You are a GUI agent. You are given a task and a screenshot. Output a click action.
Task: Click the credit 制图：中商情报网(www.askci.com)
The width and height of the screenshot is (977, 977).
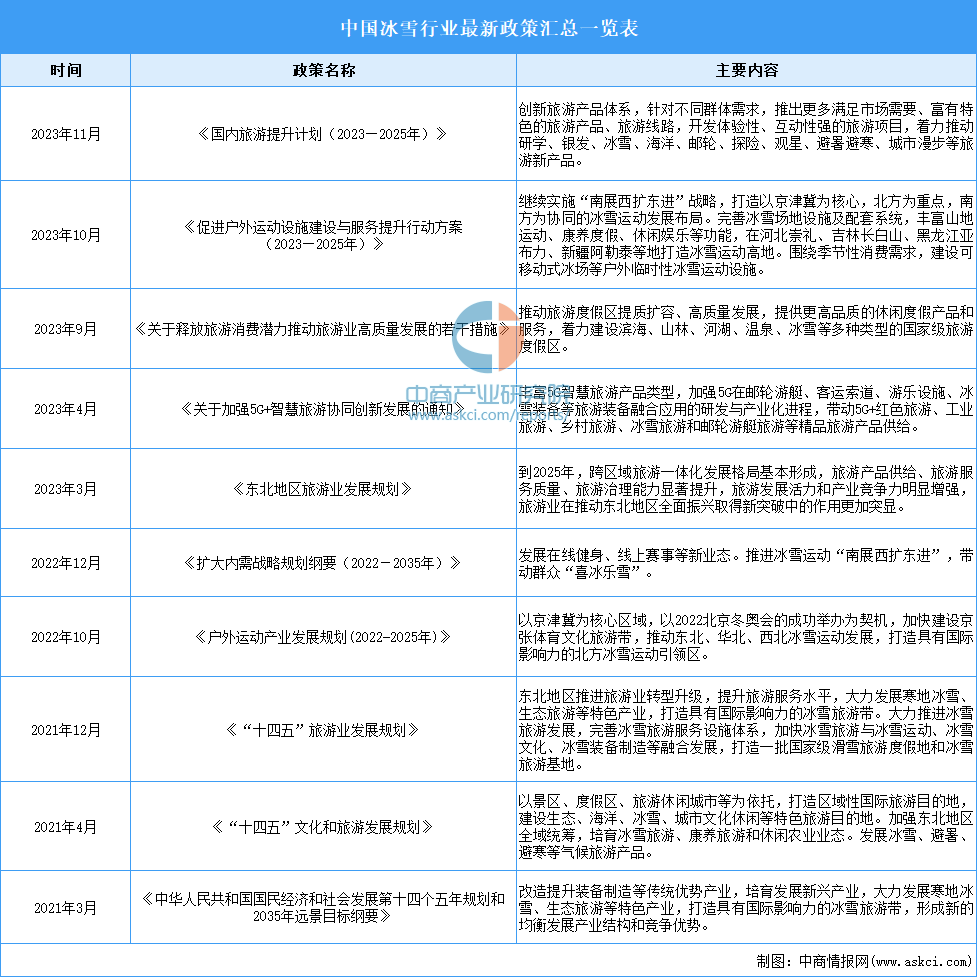(x=864, y=961)
